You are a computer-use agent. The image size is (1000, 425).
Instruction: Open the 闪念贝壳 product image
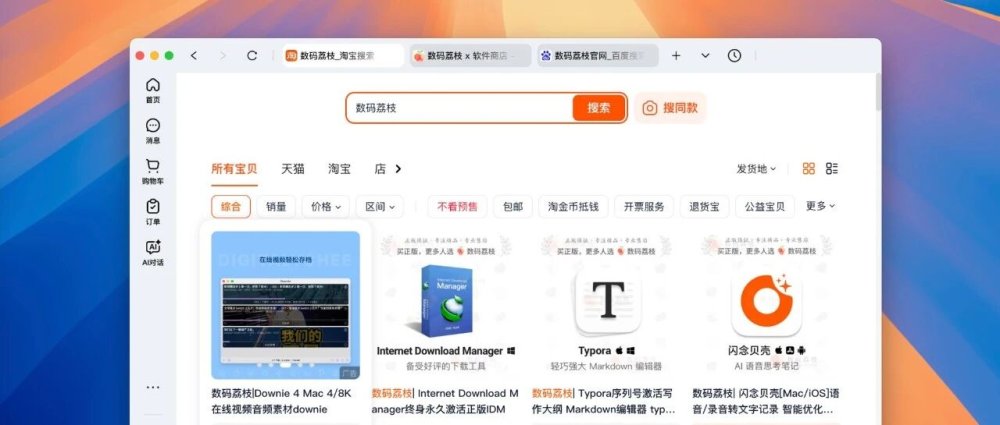(x=767, y=305)
